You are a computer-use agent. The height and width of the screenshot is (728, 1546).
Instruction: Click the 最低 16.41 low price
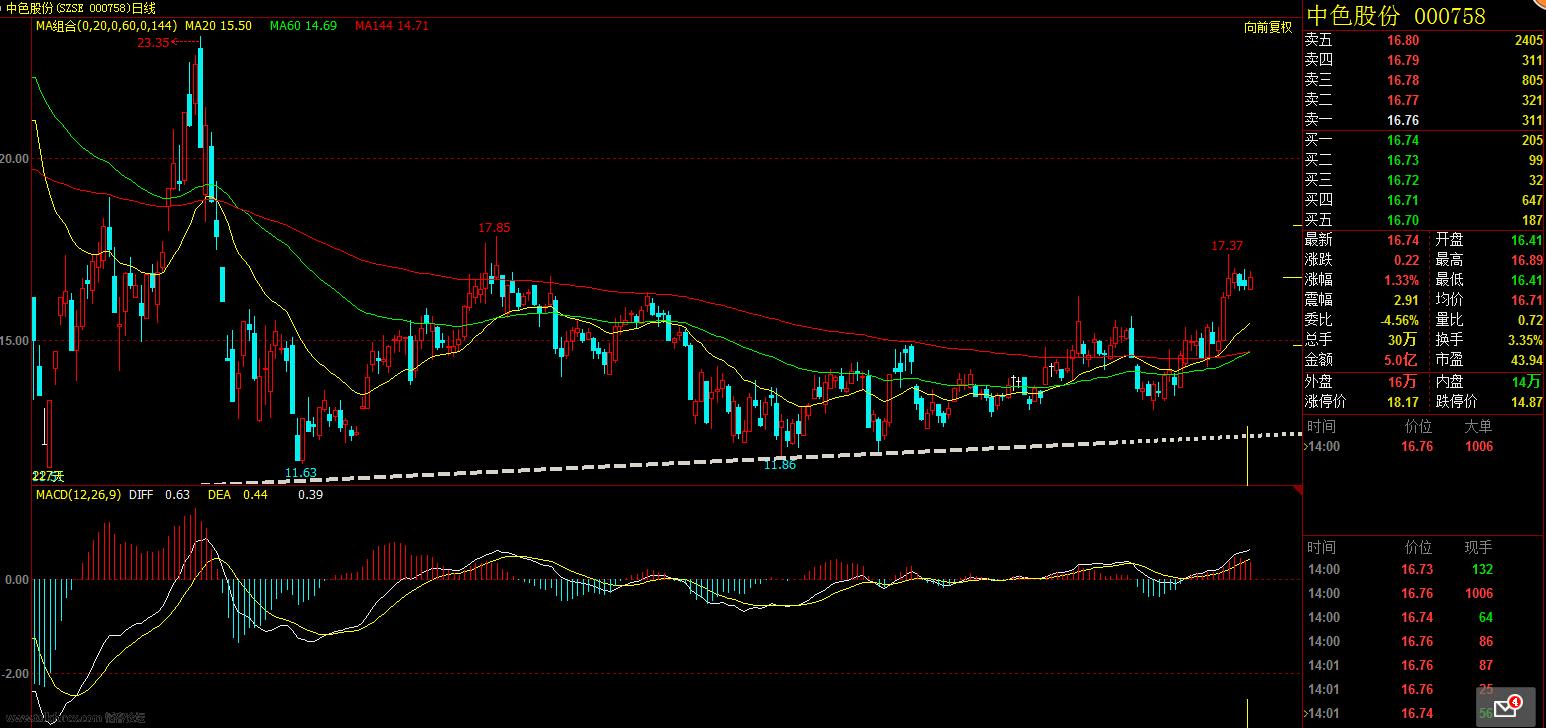pyautogui.click(x=1527, y=280)
